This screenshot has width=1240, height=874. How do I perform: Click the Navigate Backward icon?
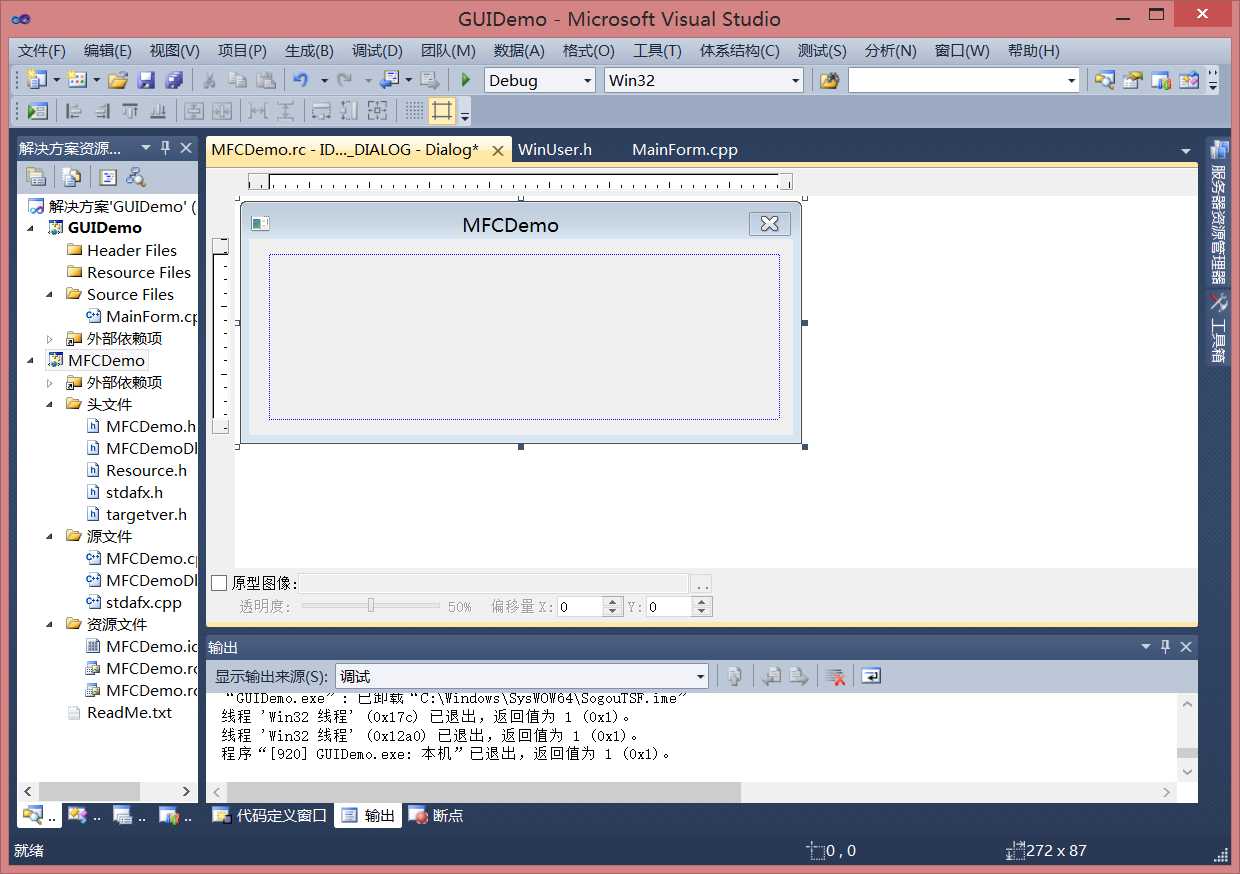[390, 80]
